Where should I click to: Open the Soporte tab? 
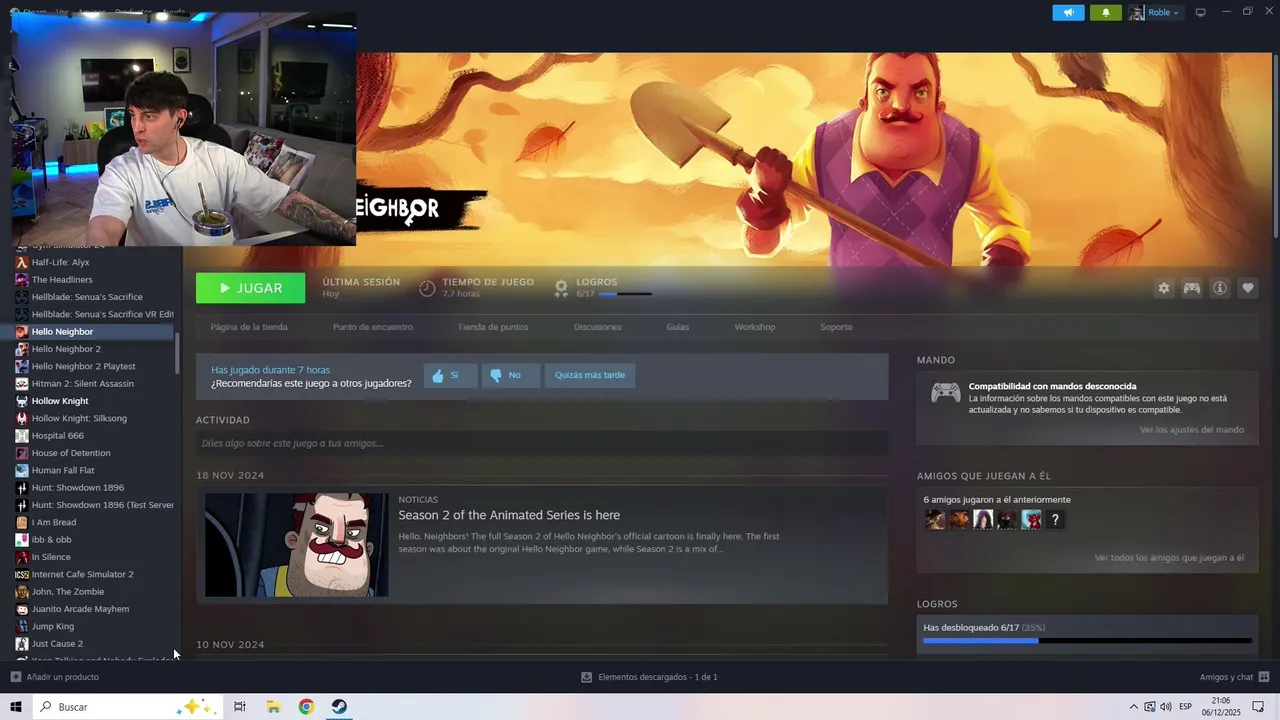[837, 327]
